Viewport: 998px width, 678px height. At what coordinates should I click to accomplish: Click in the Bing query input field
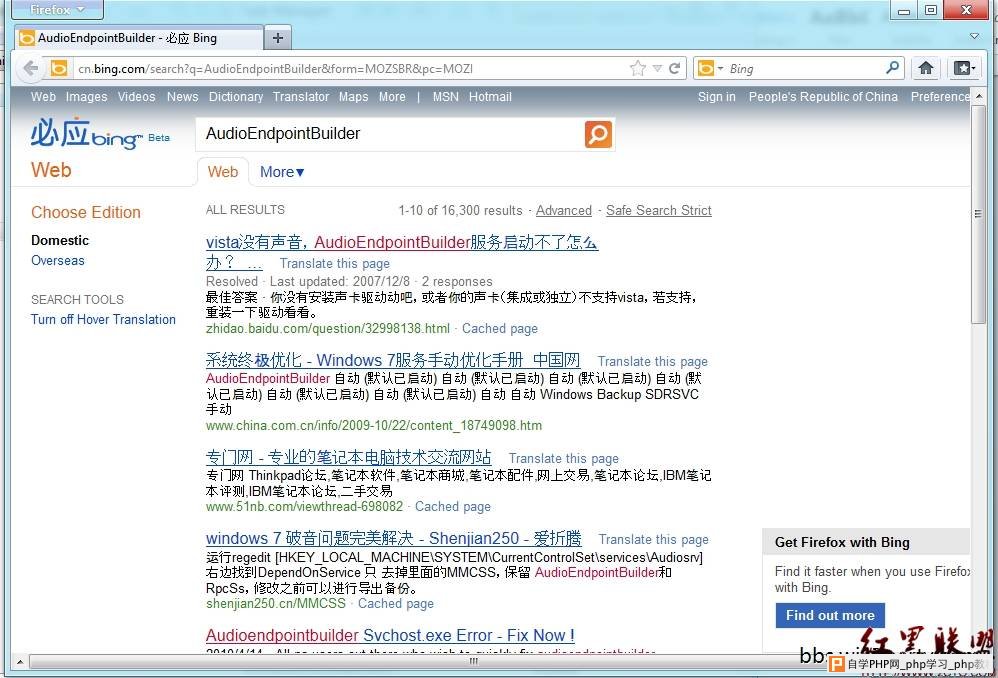pyautogui.click(x=390, y=134)
